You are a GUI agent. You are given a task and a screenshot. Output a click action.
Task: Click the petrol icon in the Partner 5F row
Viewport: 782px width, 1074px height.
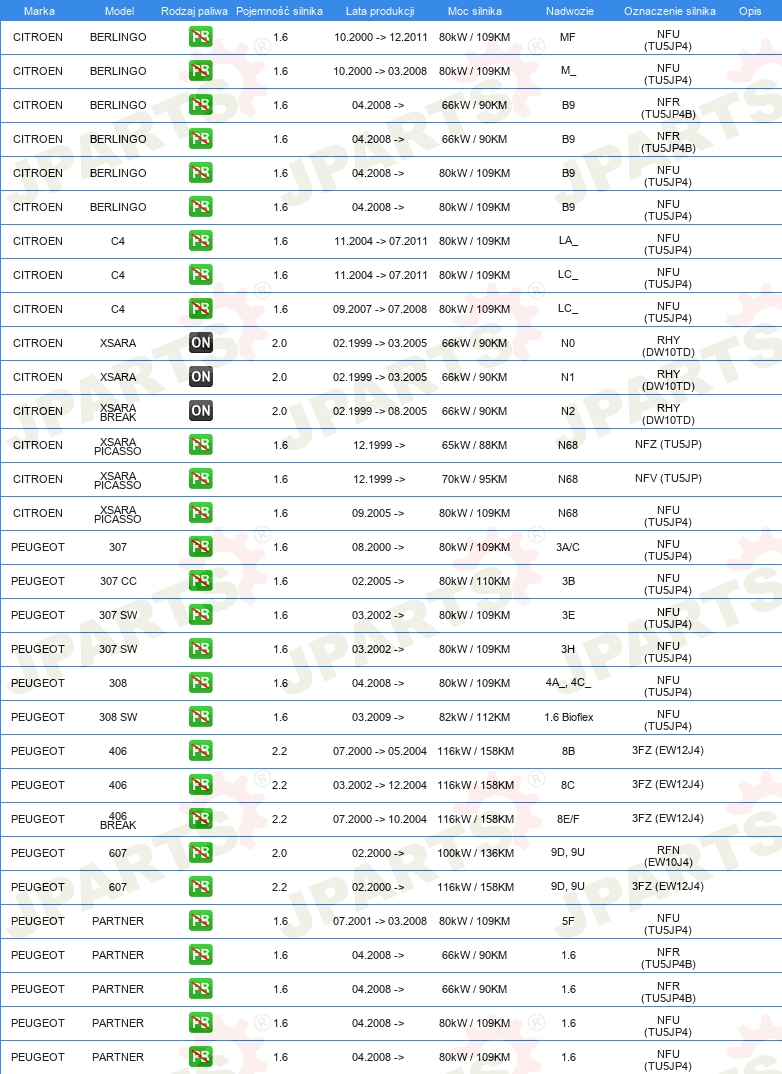coord(201,921)
